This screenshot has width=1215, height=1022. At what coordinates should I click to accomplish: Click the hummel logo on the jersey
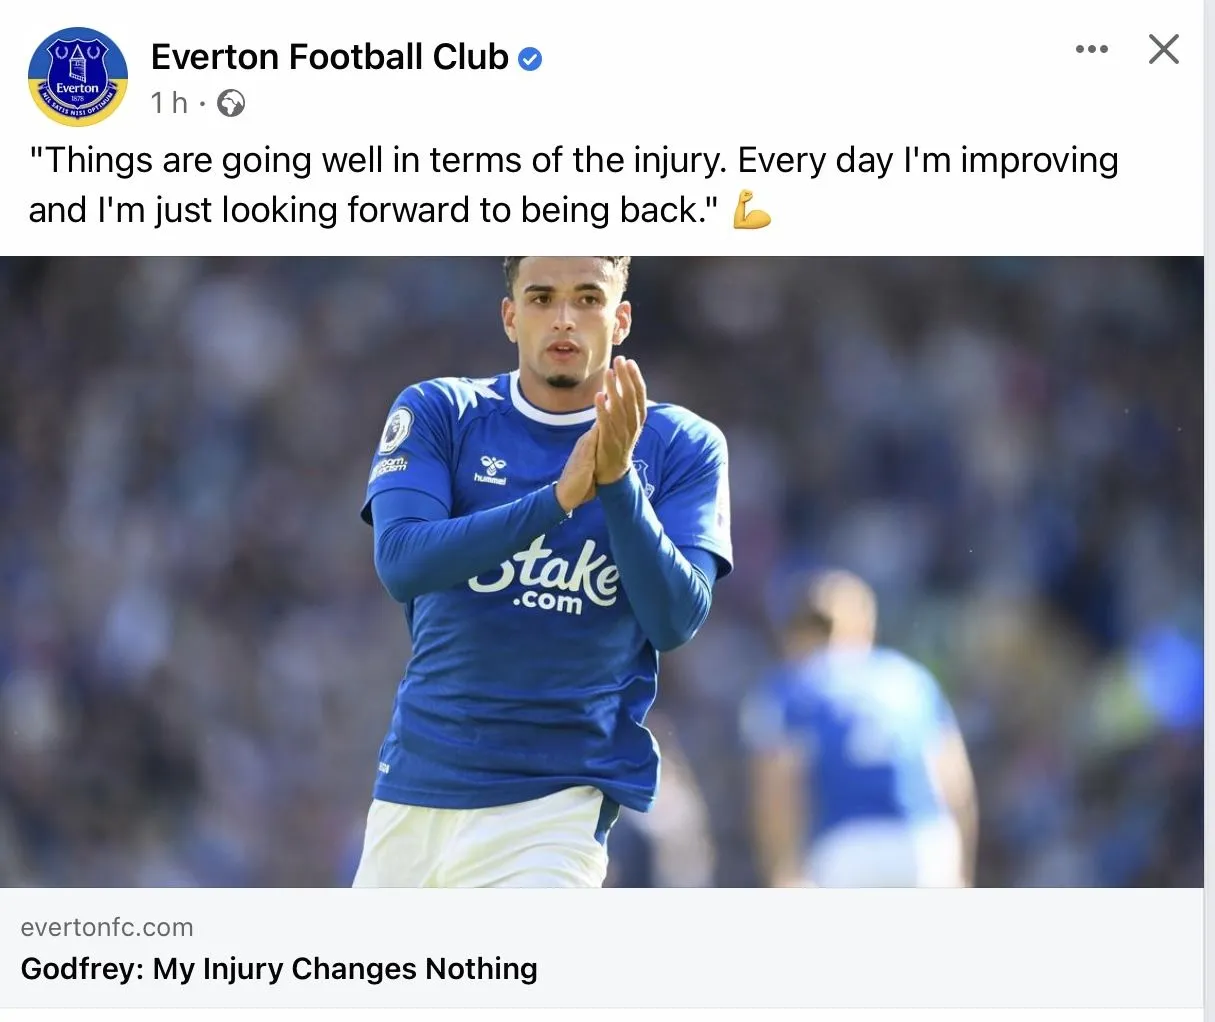pos(491,469)
